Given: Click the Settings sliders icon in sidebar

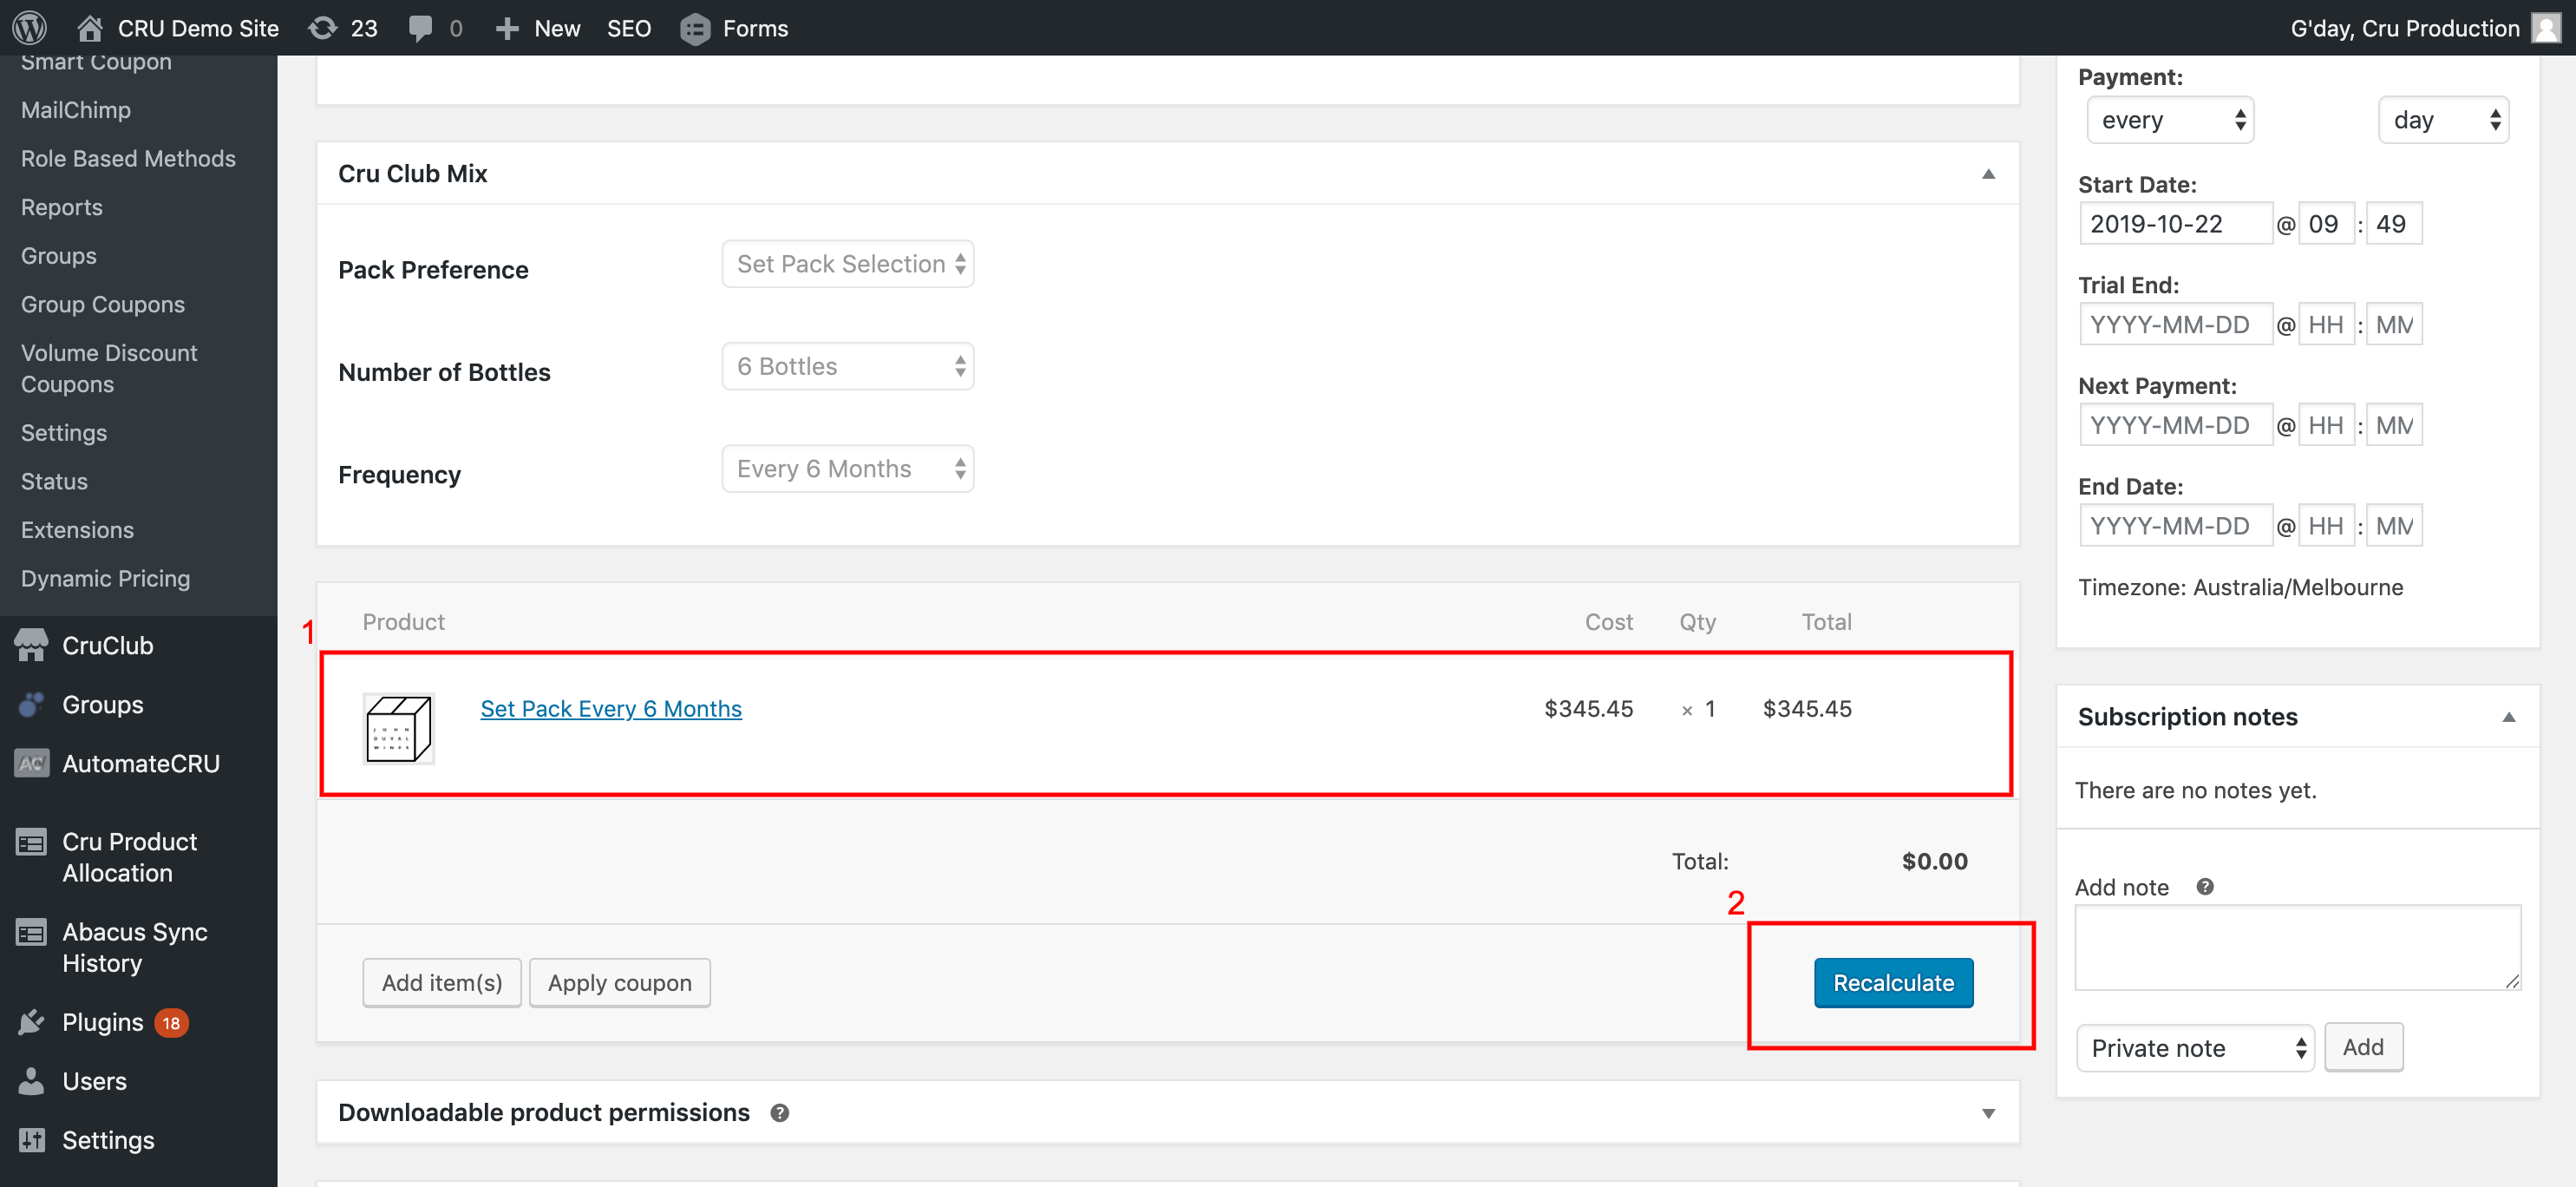Looking at the screenshot, I should tap(32, 1140).
